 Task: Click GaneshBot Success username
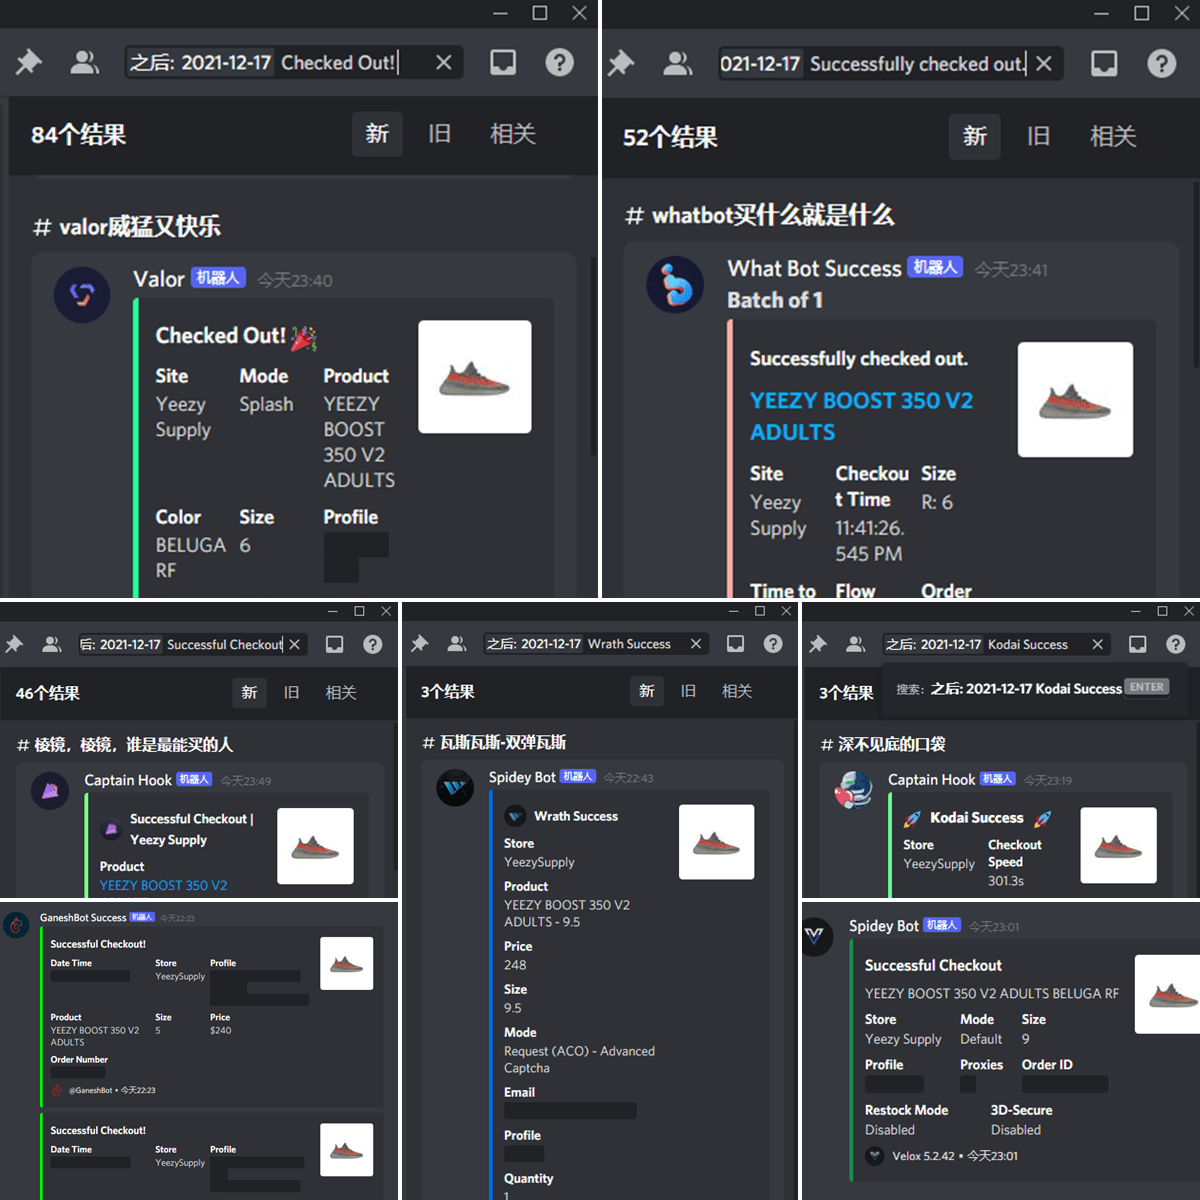tap(83, 917)
